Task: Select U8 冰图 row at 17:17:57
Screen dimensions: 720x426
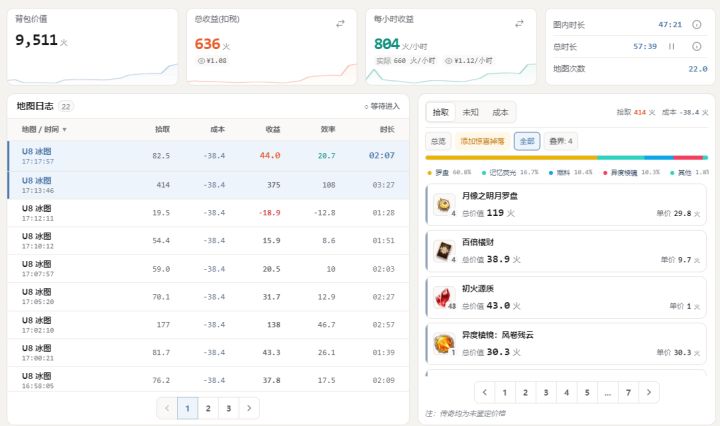Action: 208,156
